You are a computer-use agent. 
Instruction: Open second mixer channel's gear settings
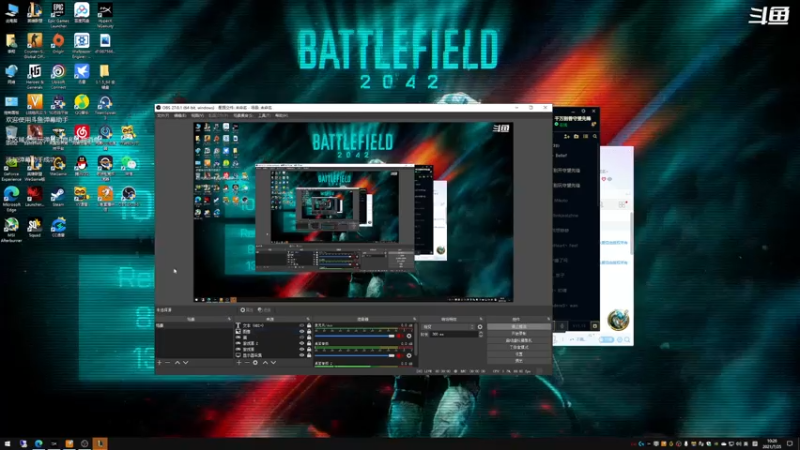[409, 356]
